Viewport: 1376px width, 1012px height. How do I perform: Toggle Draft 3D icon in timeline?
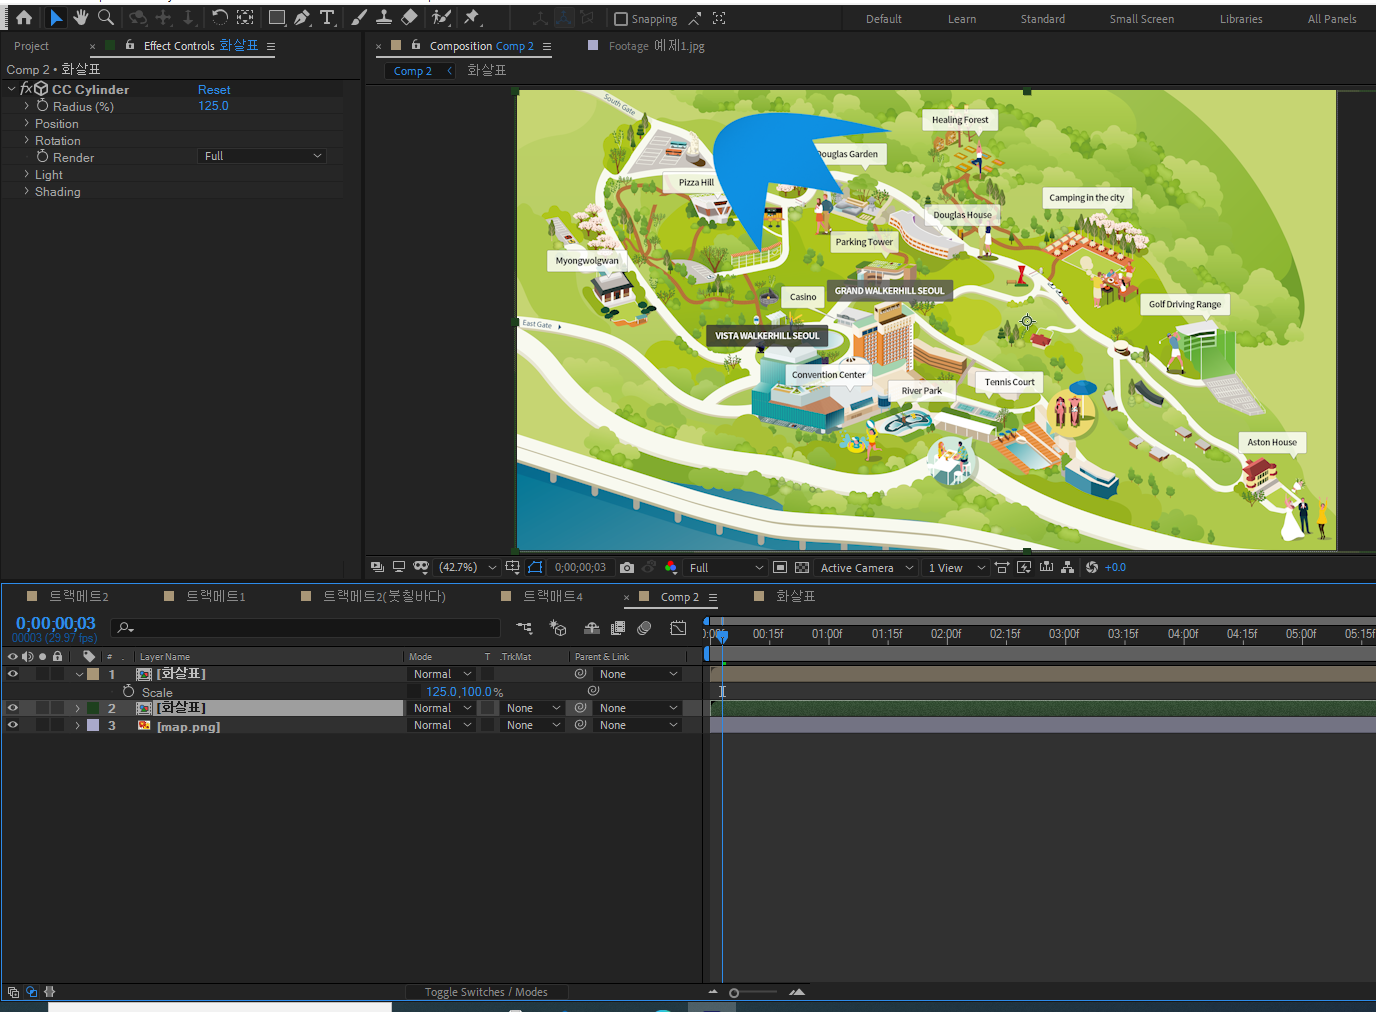[x=558, y=628]
